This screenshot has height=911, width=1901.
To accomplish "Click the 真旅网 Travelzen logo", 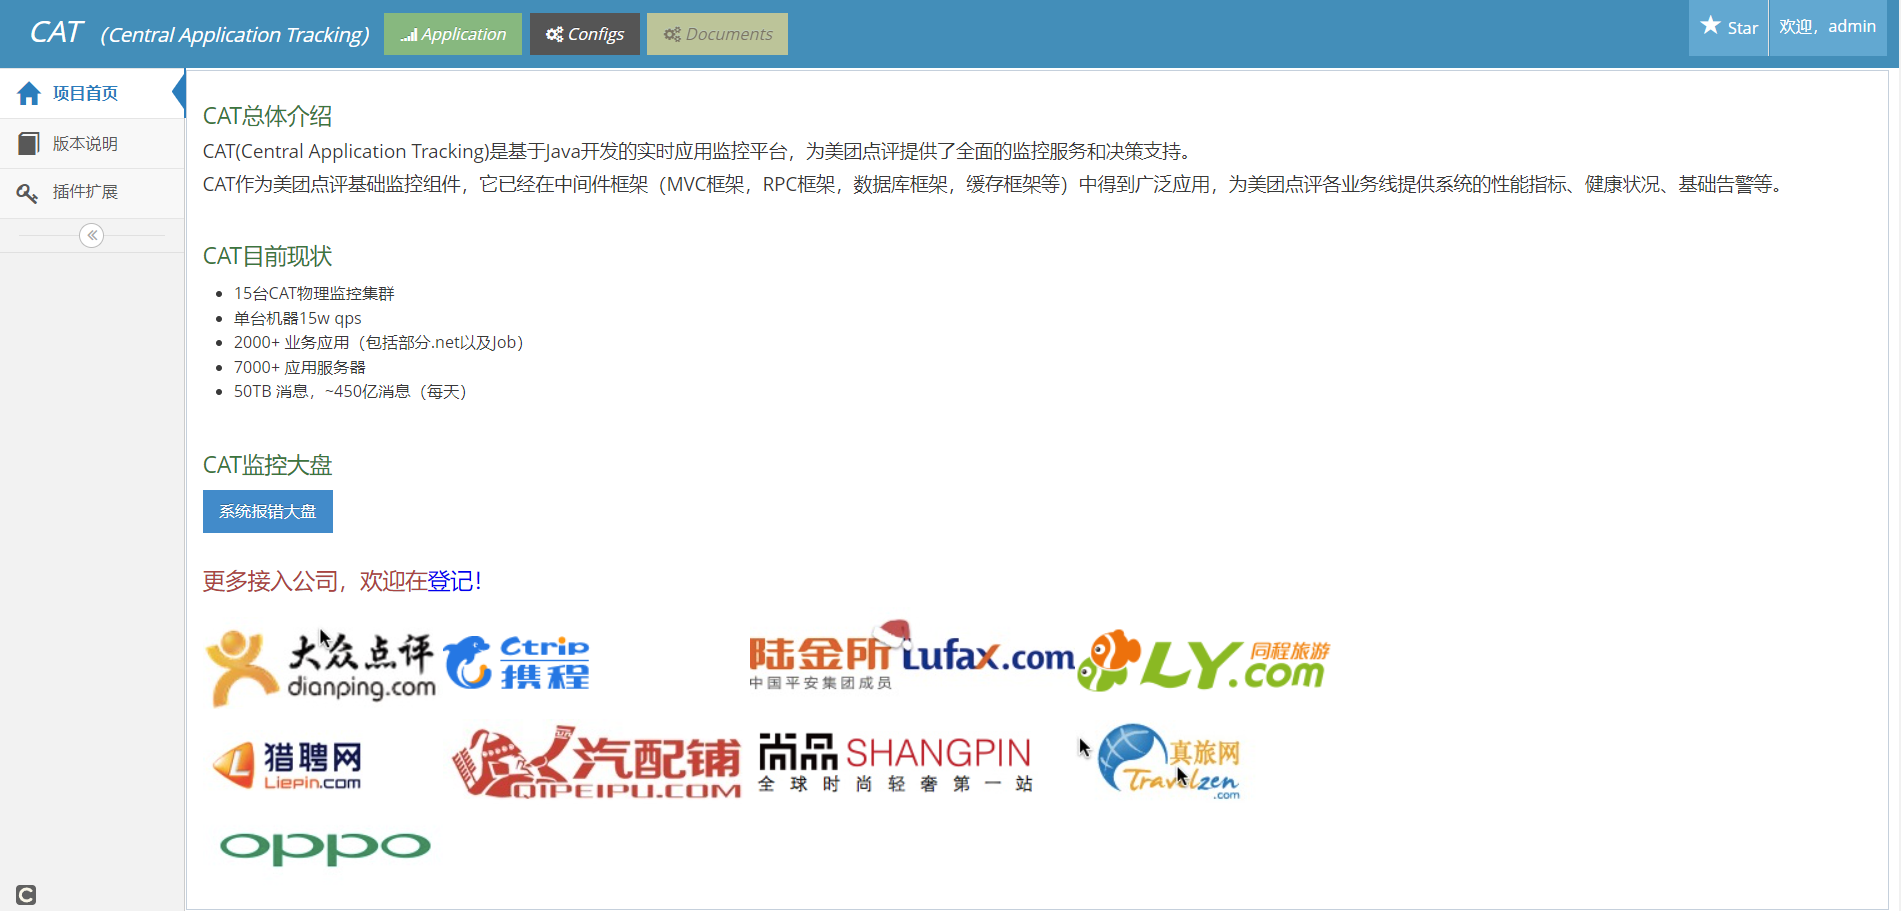I will click(x=1170, y=762).
